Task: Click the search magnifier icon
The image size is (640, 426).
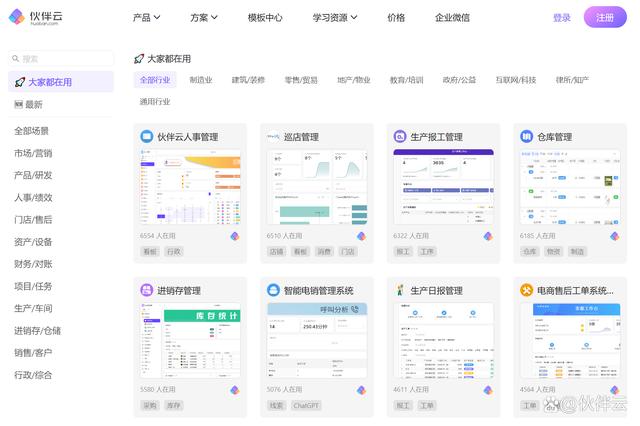Action: [x=16, y=59]
